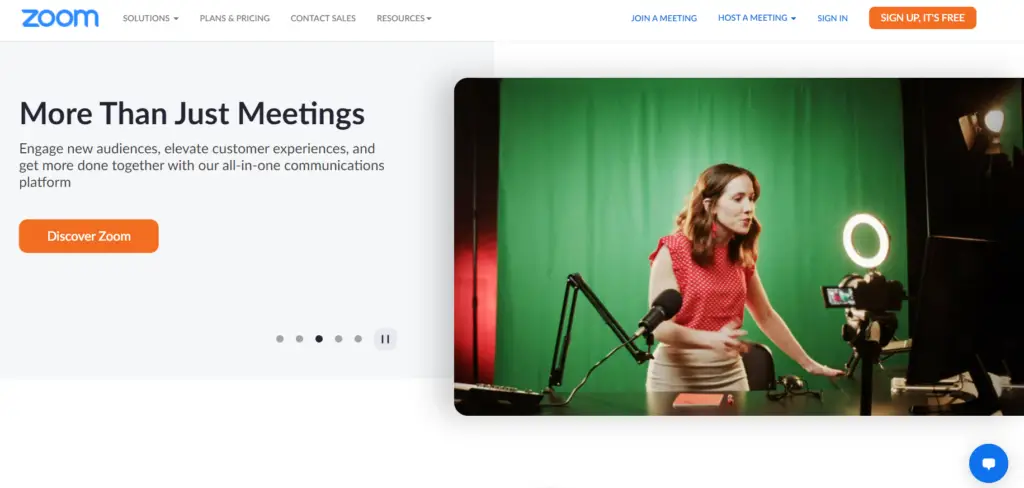Go to Contact Sales
The width and height of the screenshot is (1024, 488).
pos(323,18)
